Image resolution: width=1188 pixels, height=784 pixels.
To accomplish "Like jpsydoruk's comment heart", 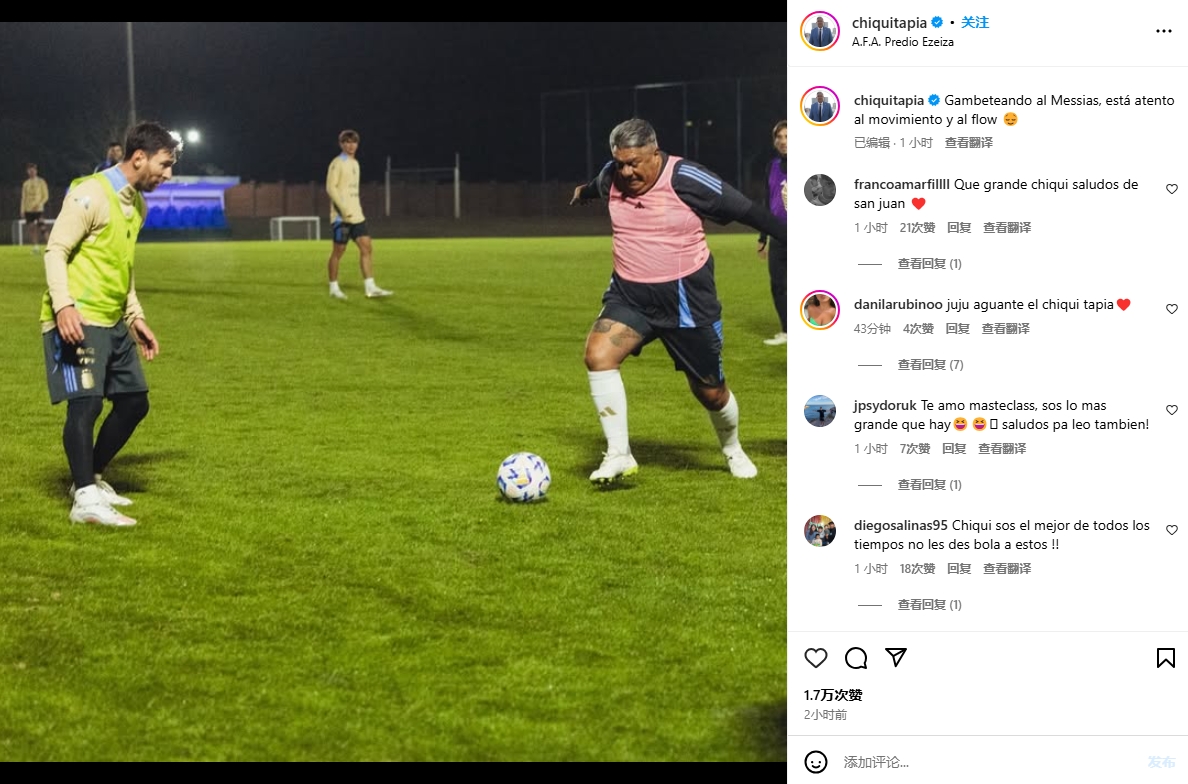I will (1172, 410).
